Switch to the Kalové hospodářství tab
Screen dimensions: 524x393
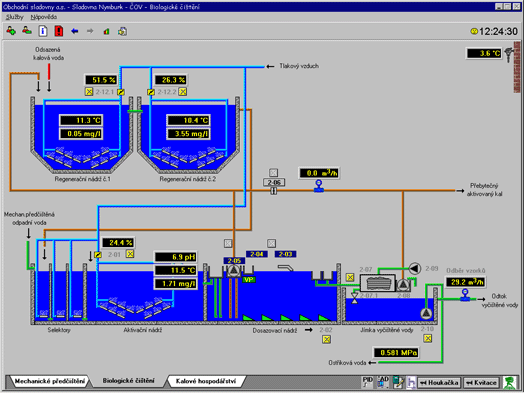[x=206, y=381]
